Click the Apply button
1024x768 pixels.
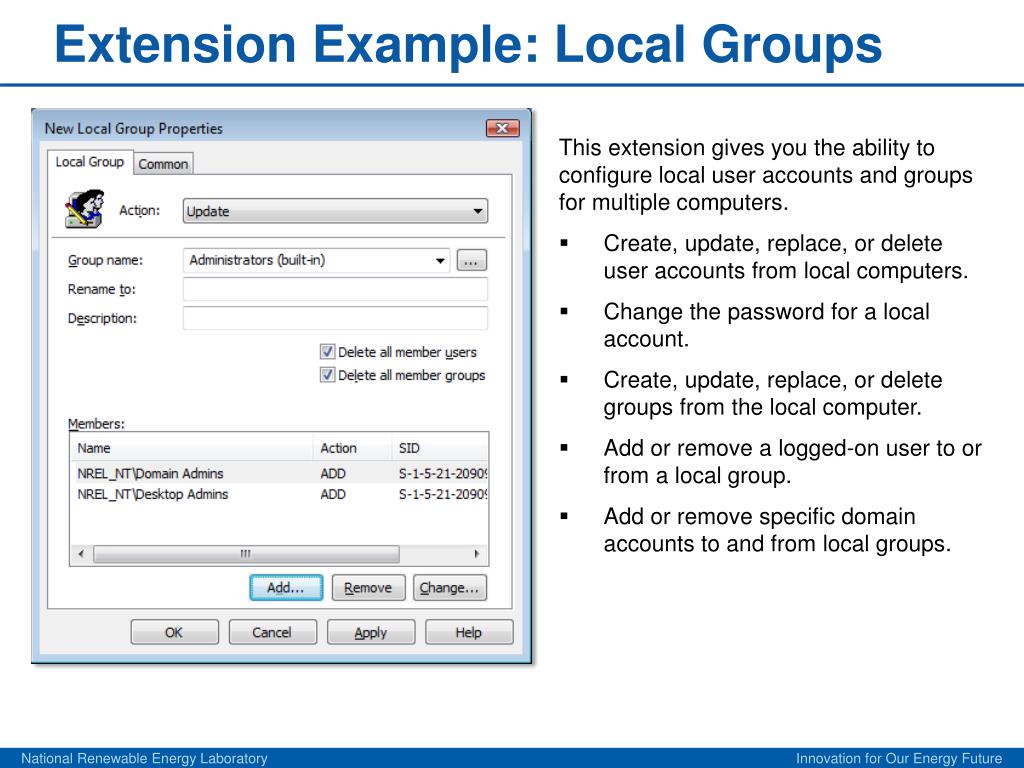371,632
